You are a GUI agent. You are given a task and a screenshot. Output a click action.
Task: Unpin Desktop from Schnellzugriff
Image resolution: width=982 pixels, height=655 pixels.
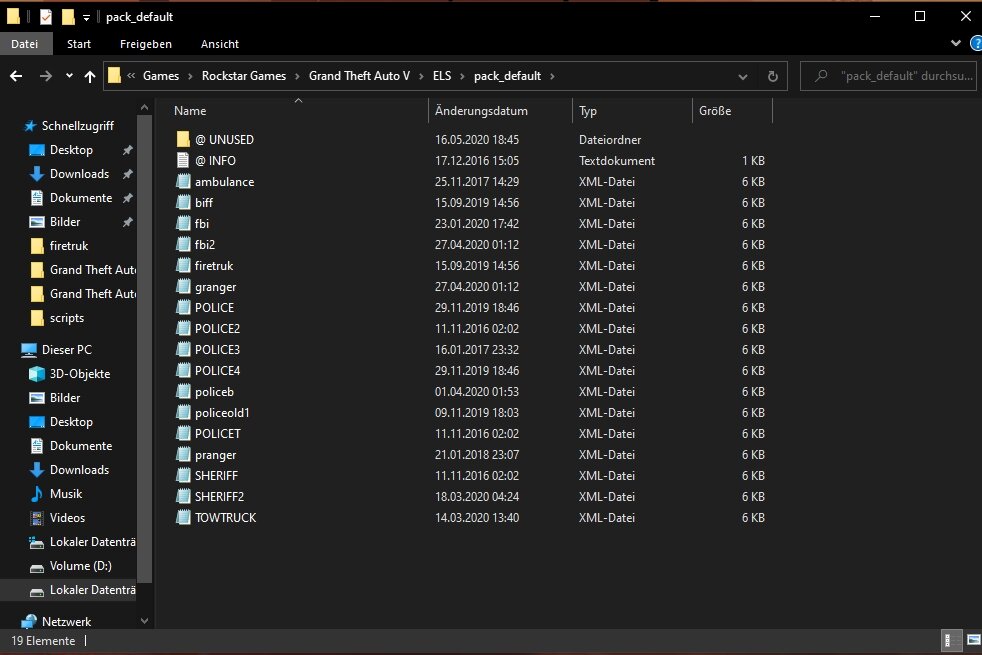127,150
